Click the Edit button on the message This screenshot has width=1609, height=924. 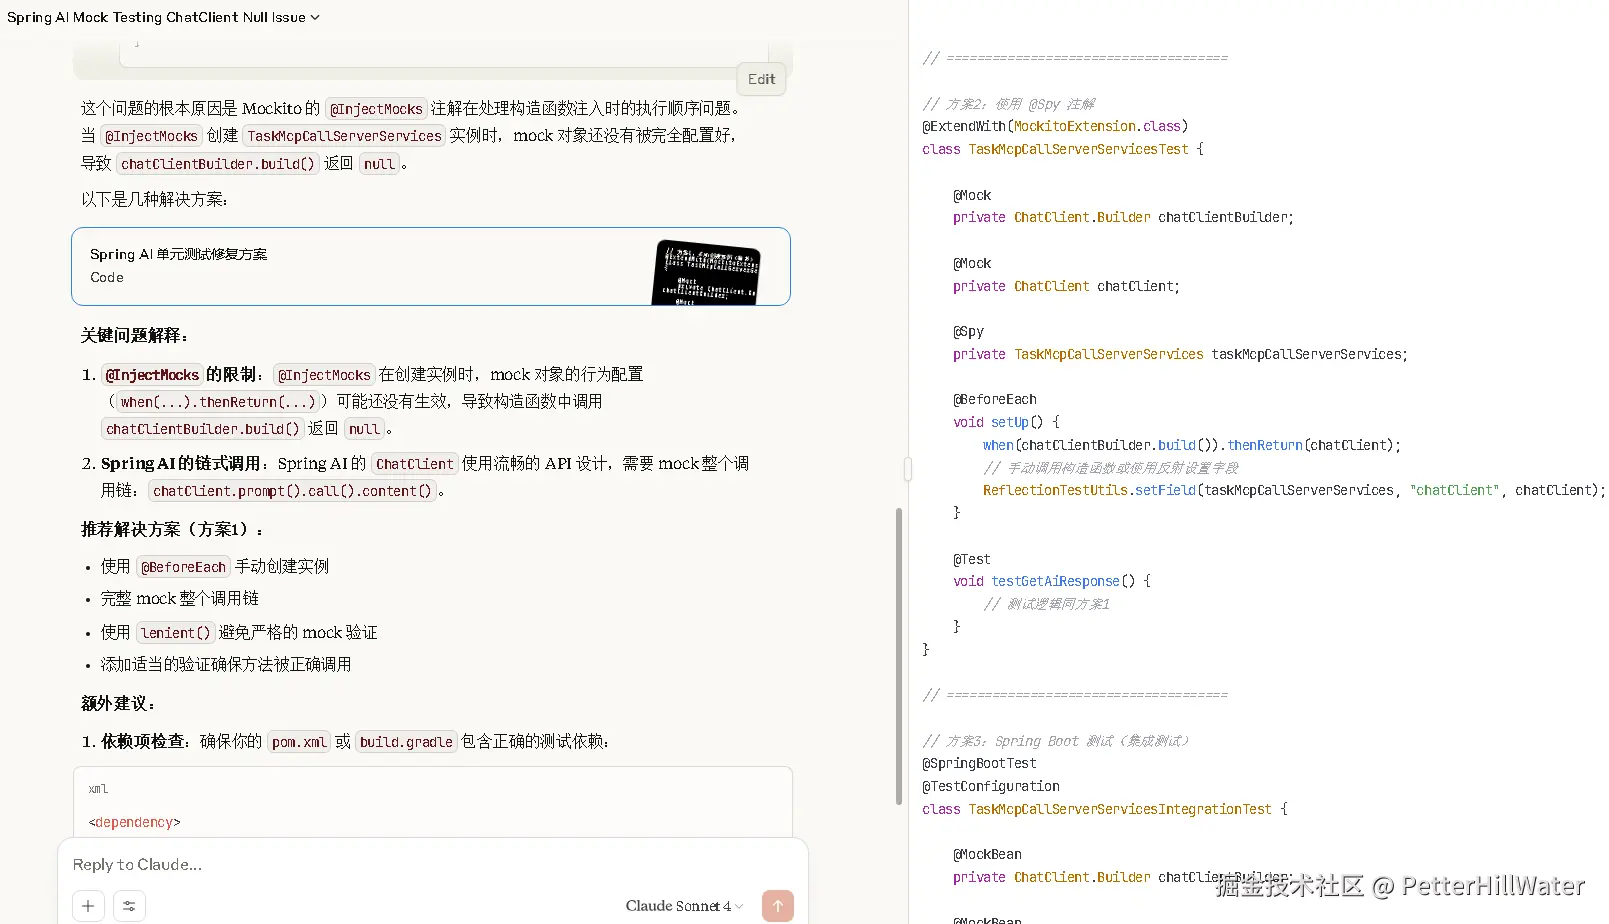pos(761,79)
